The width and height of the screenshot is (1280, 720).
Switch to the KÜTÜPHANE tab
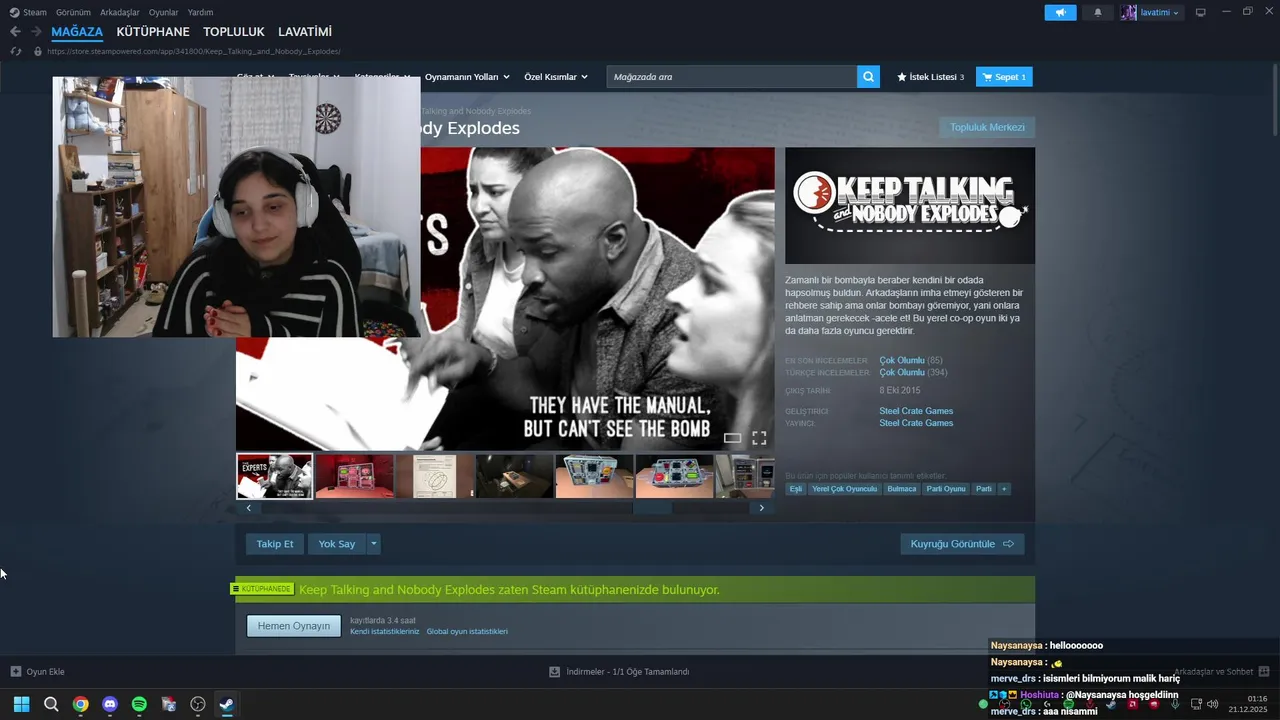(153, 32)
